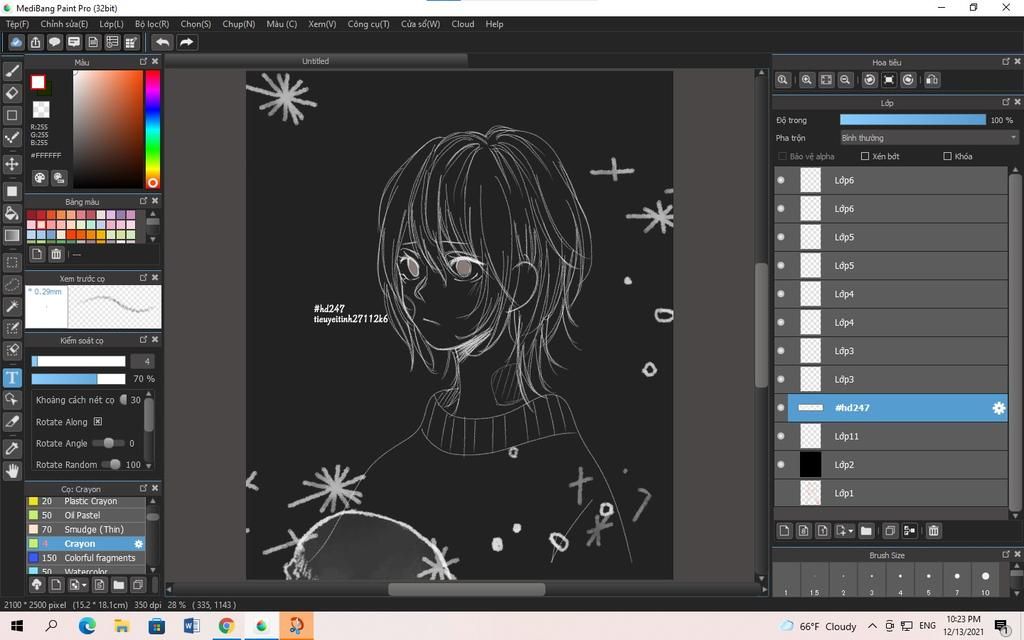Click the rainbow hue bar
This screenshot has height=640, width=1024.
[152, 129]
